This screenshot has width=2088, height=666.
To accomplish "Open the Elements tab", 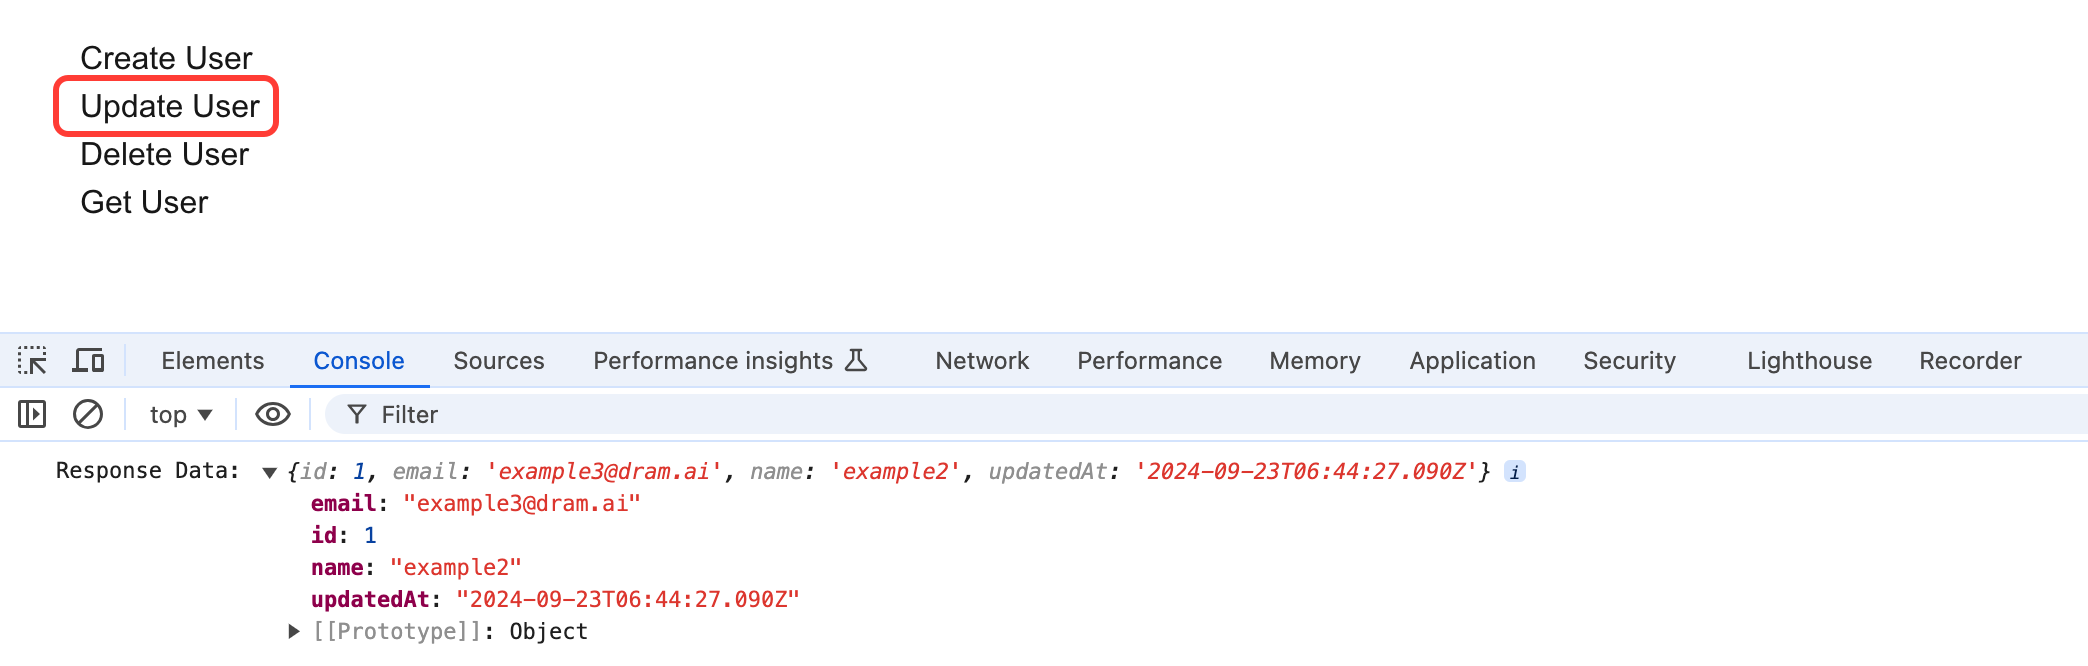I will pyautogui.click(x=212, y=361).
